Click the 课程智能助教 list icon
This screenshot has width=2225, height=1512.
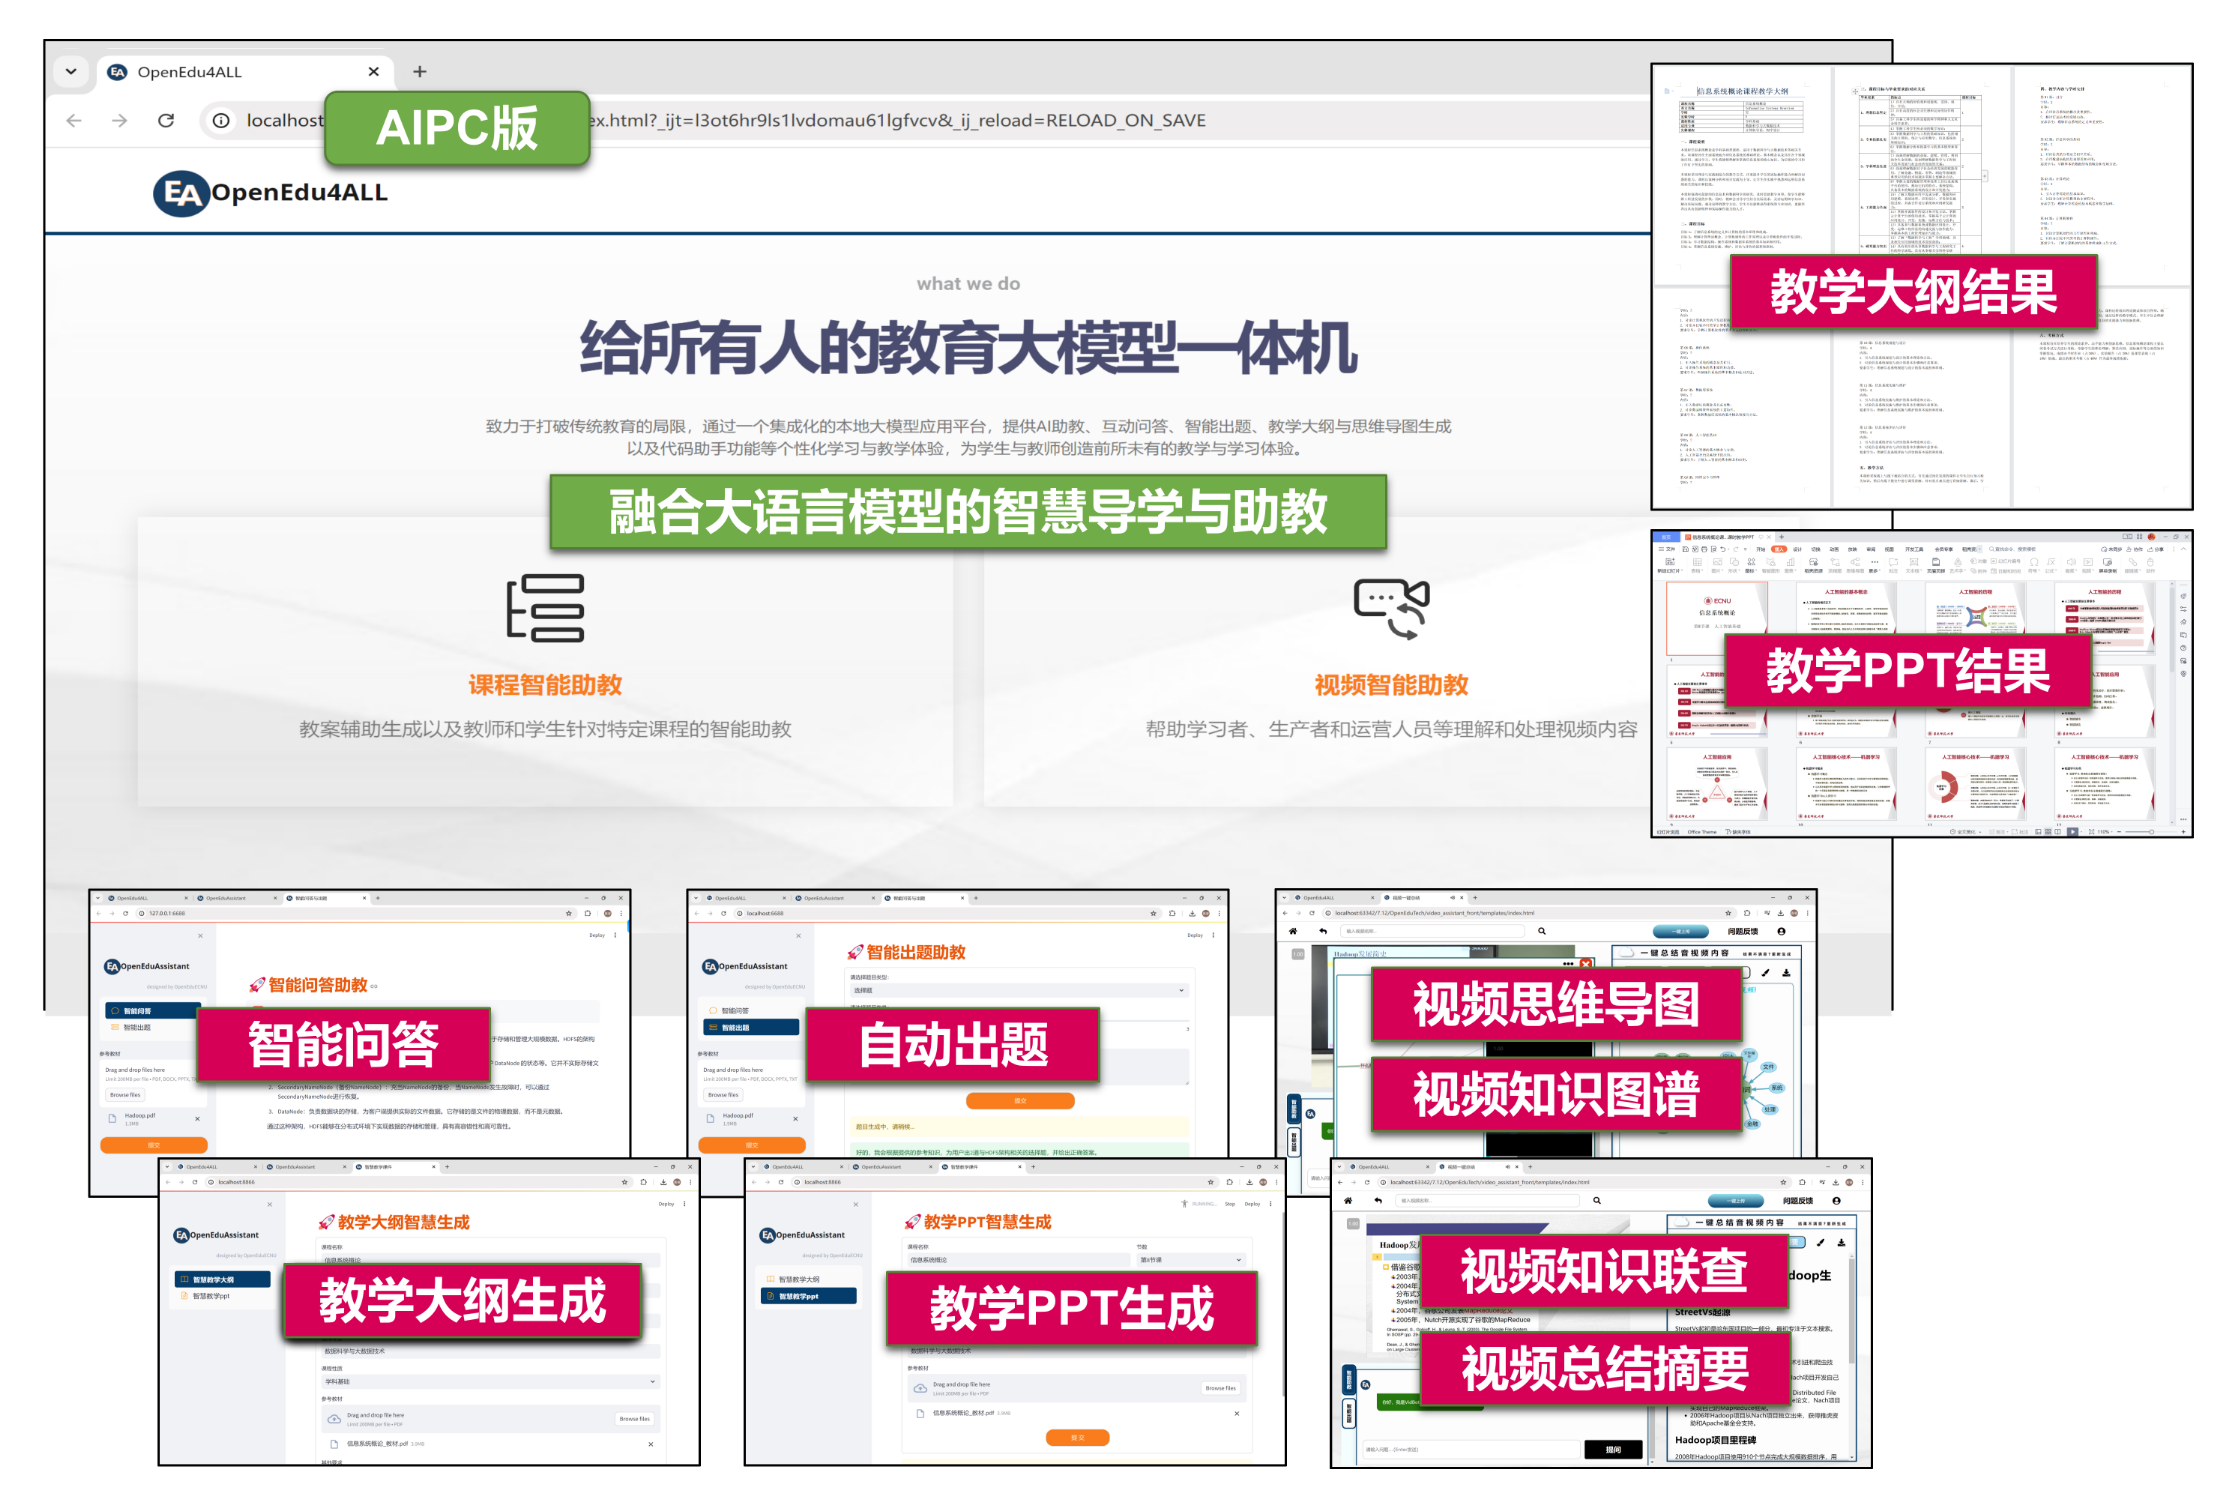point(545,607)
